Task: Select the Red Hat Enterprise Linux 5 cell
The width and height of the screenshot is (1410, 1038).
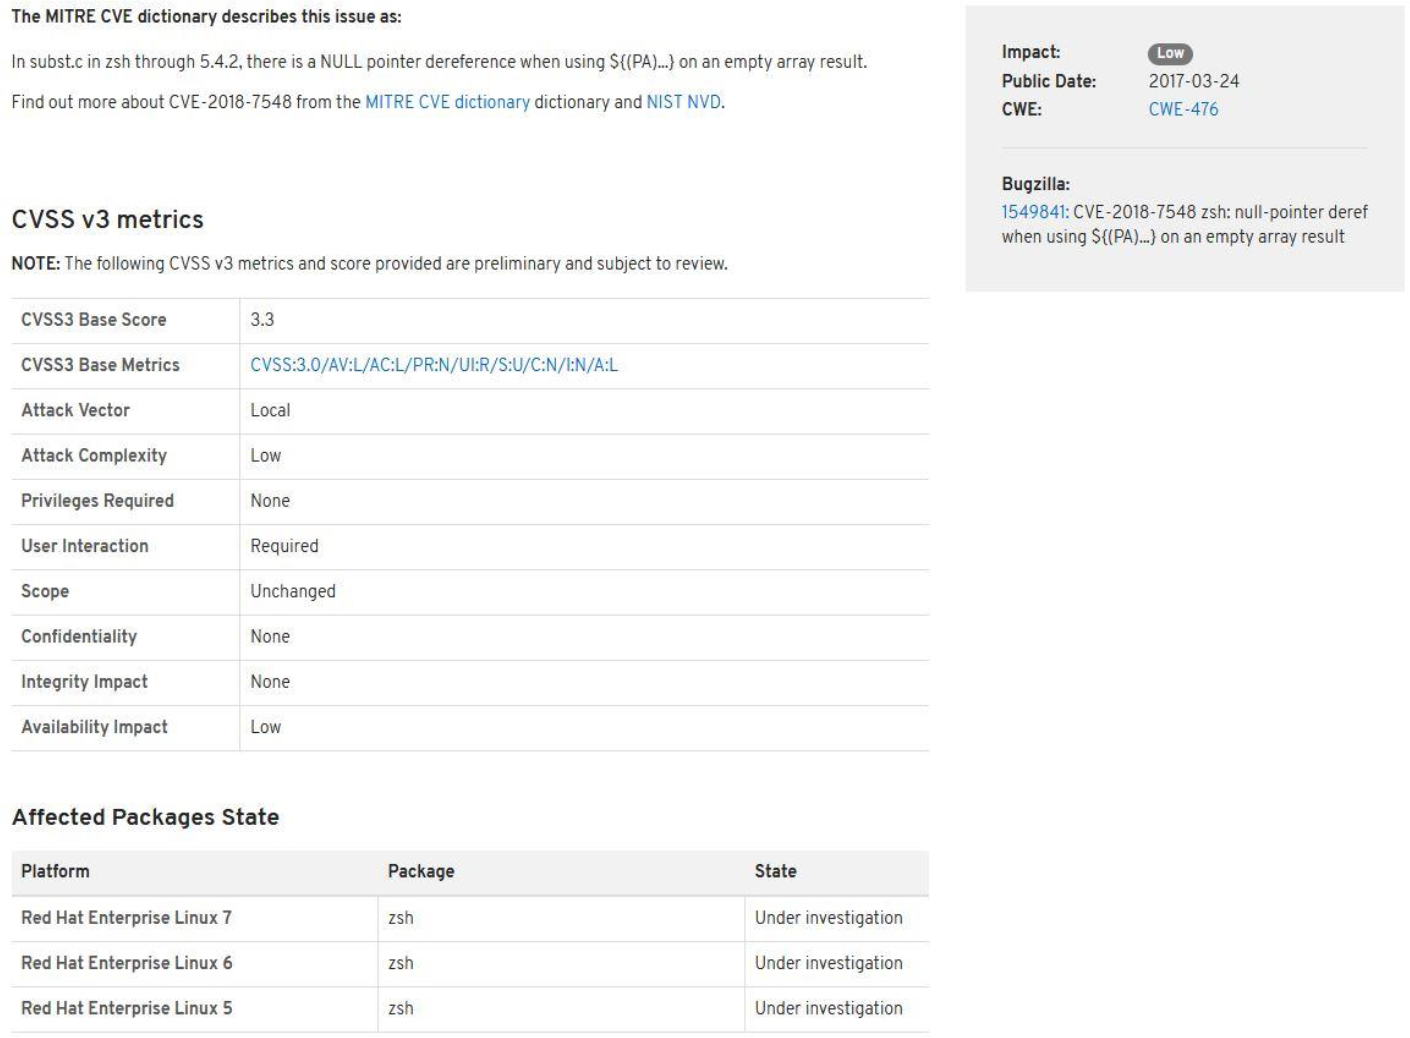Action: (x=126, y=1008)
